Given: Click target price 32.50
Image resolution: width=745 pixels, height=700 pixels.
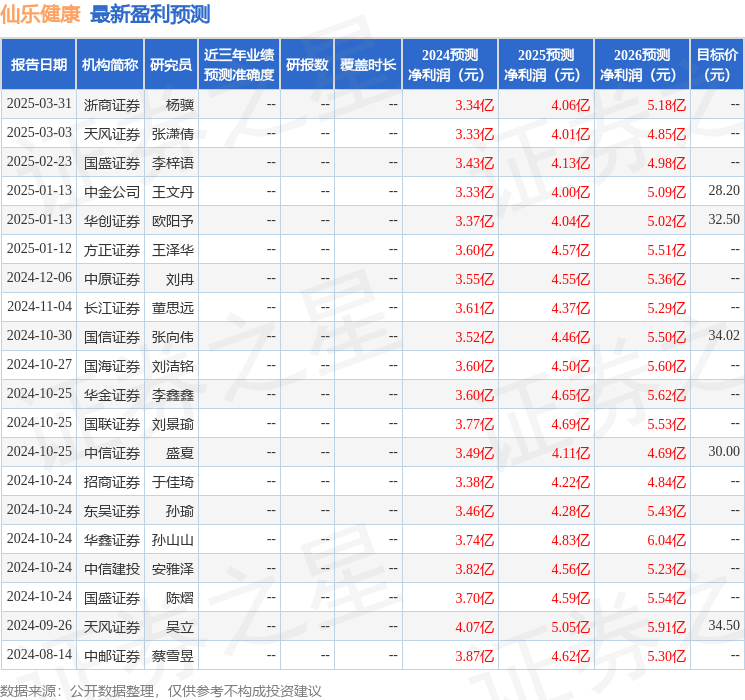Looking at the screenshot, I should (x=724, y=220).
